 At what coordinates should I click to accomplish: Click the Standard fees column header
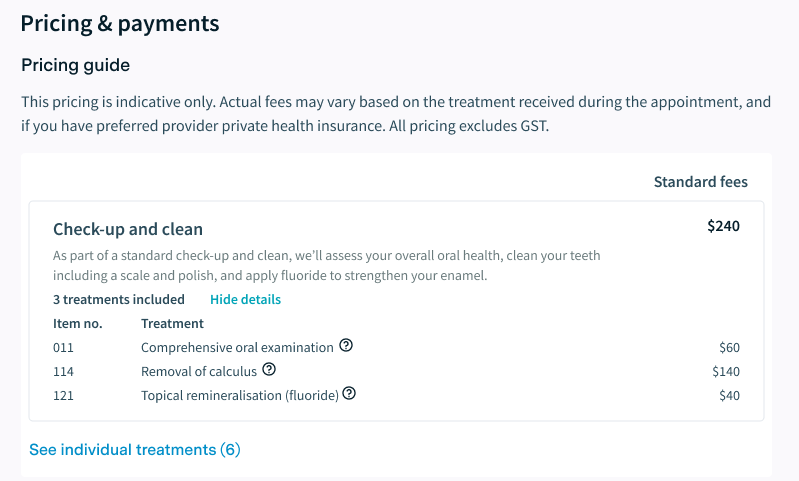[x=700, y=182]
